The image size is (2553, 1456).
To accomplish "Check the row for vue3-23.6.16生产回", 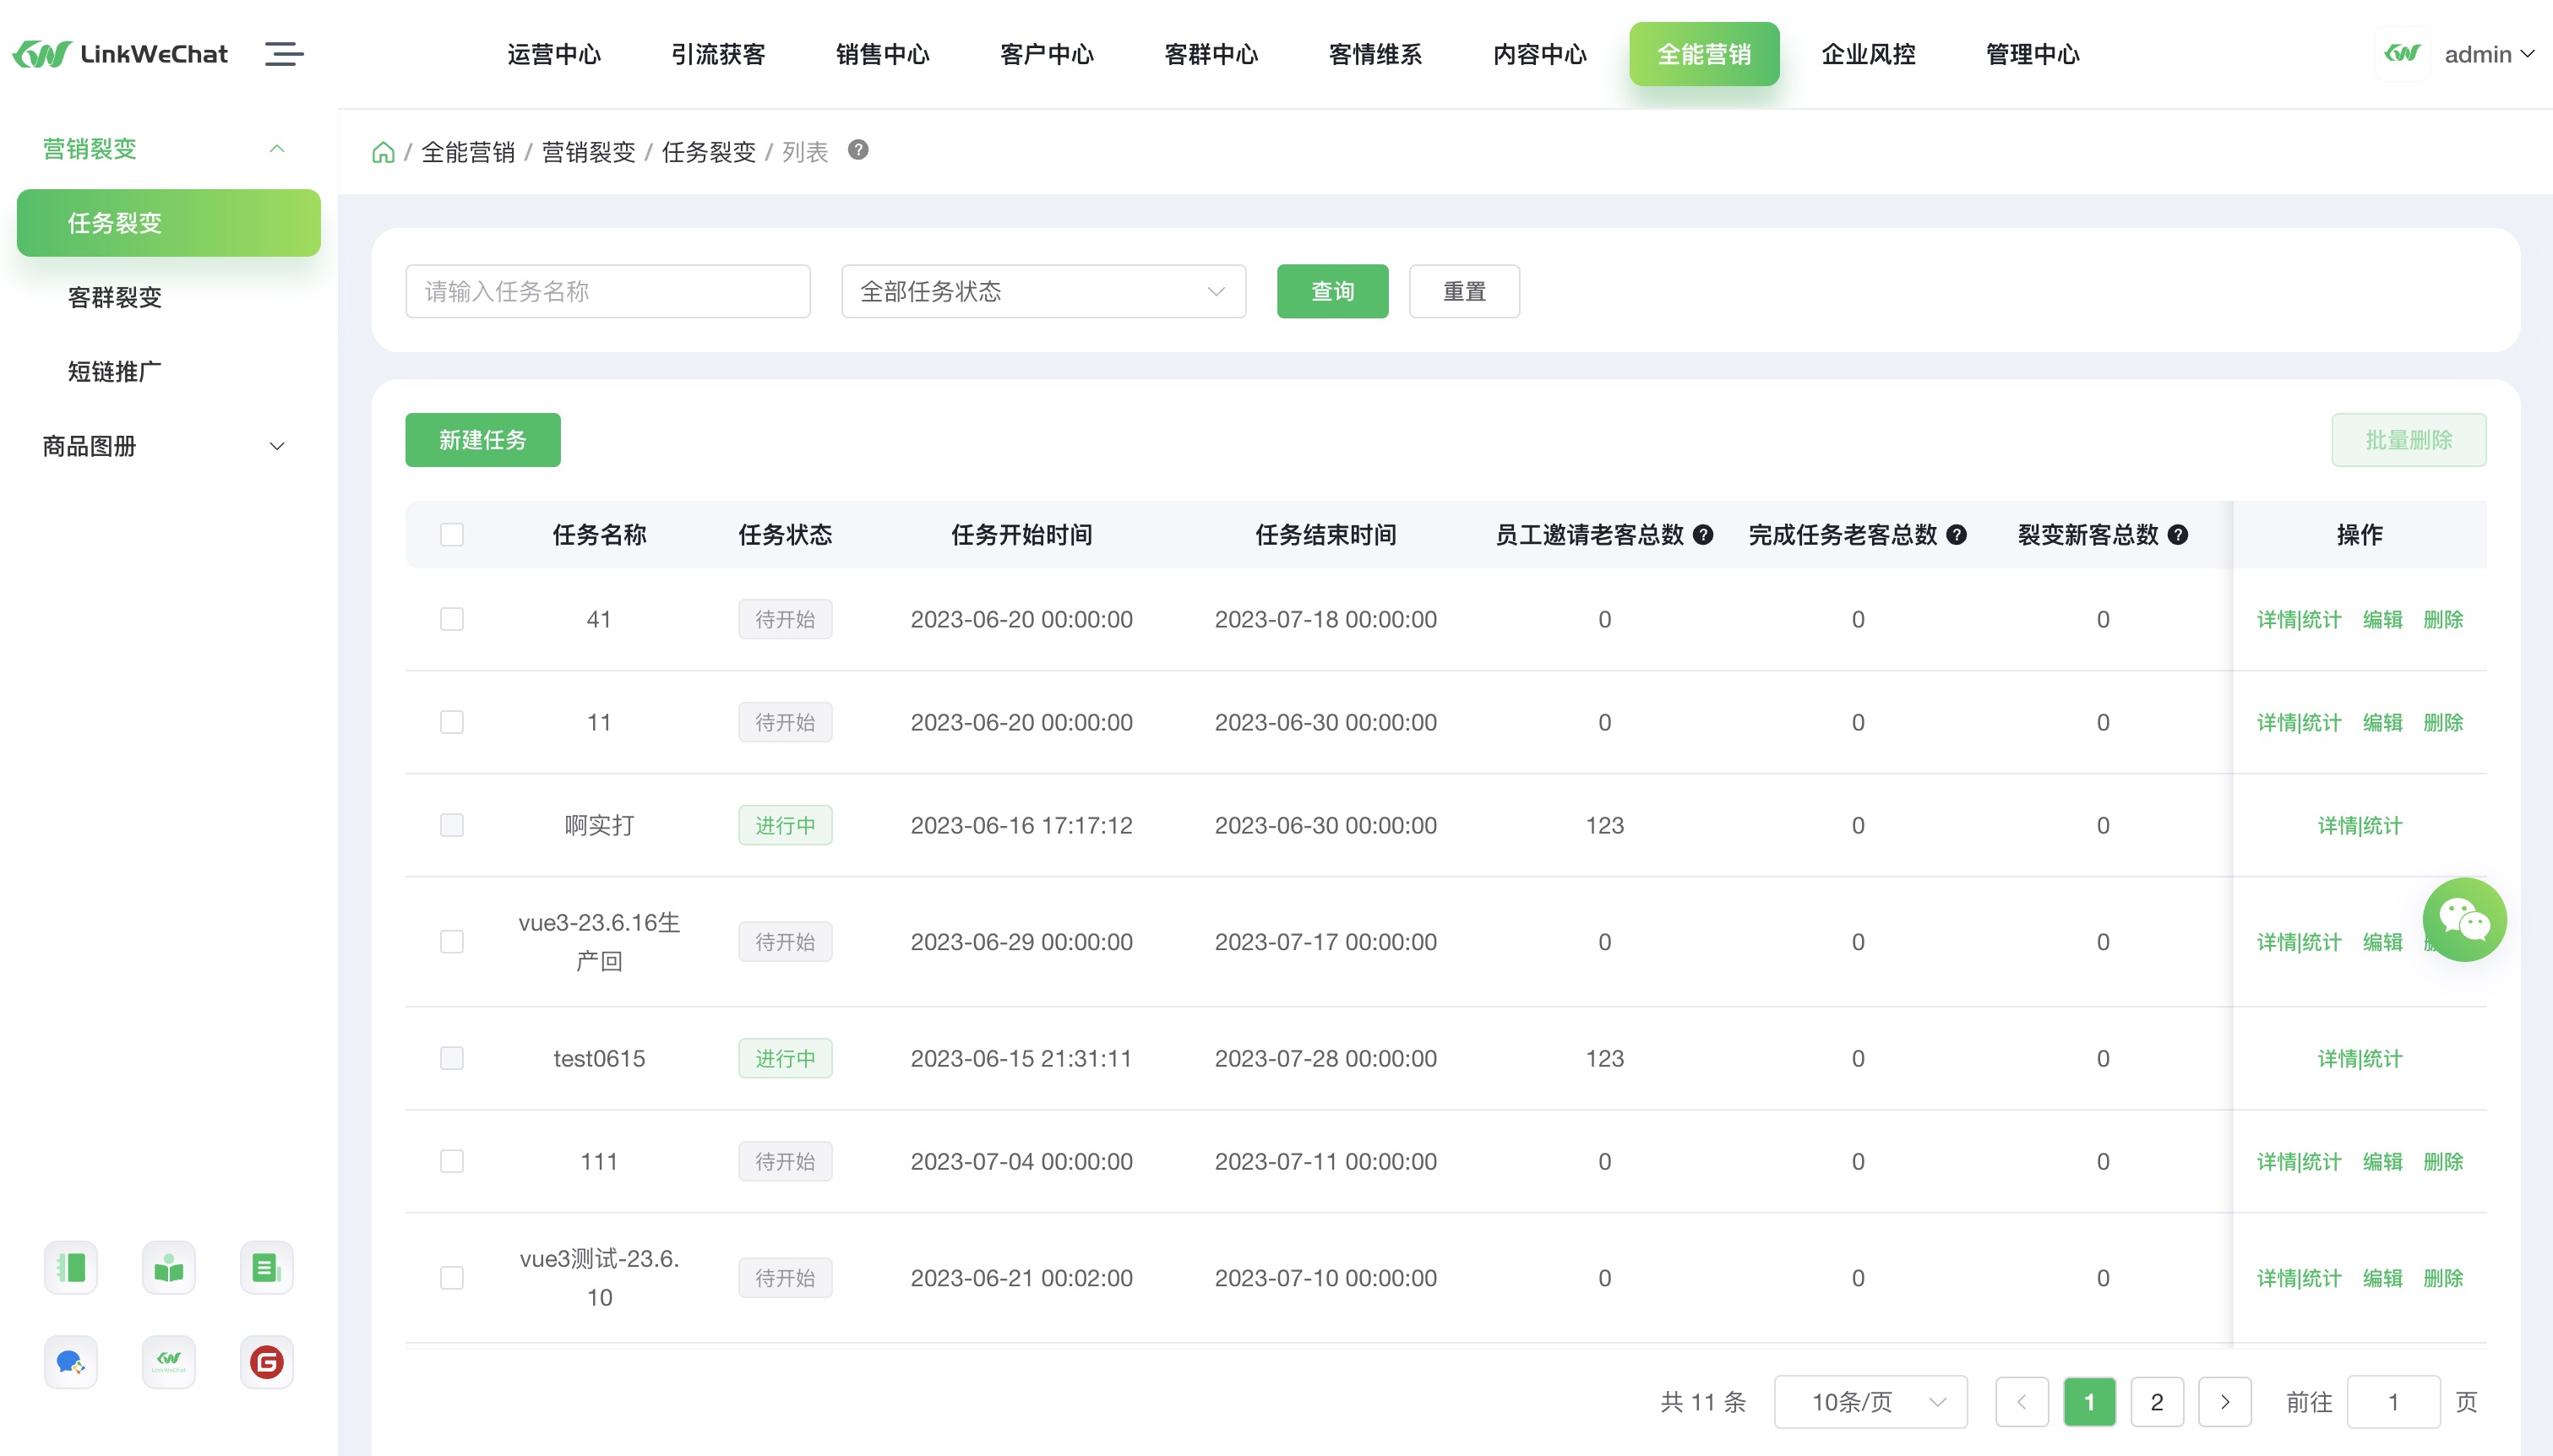I will [452, 942].
